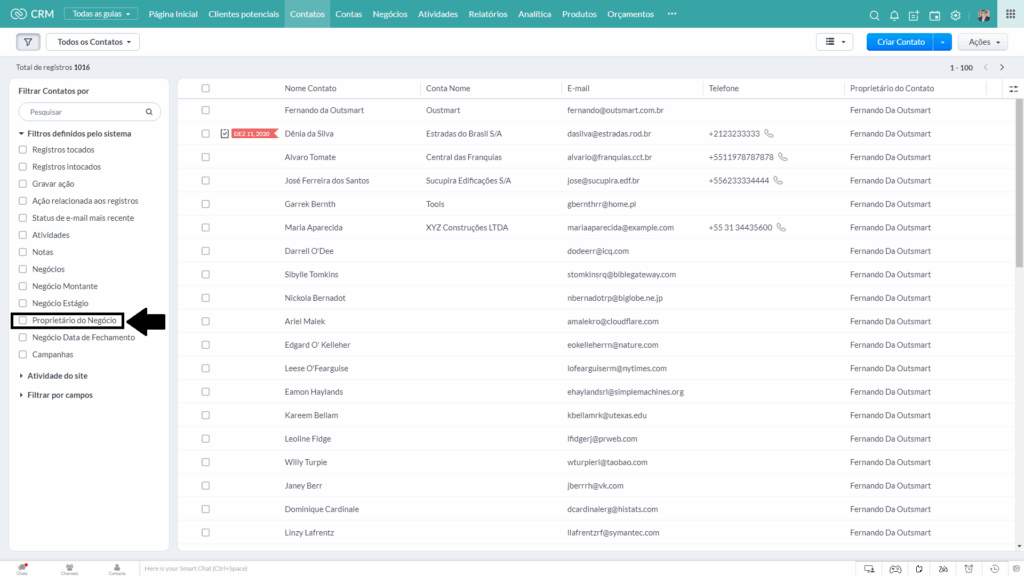
Task: Expand the Filtrar por campos section
Action: (x=56, y=394)
